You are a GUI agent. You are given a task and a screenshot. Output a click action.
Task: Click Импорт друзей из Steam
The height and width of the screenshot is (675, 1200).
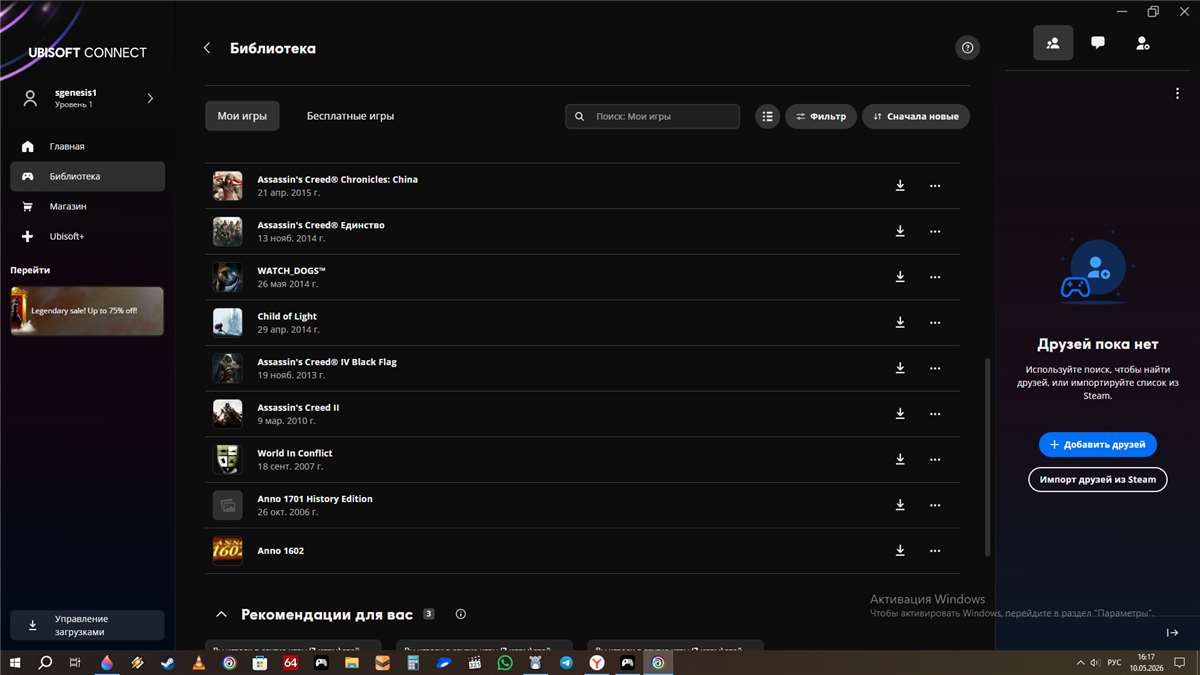1098,479
